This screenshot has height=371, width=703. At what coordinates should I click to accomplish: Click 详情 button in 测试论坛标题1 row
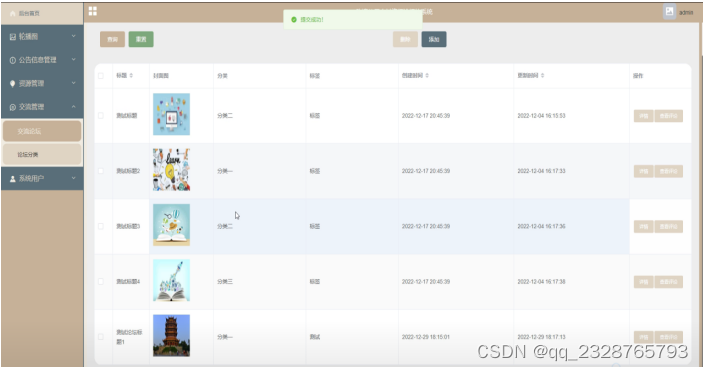tap(643, 337)
